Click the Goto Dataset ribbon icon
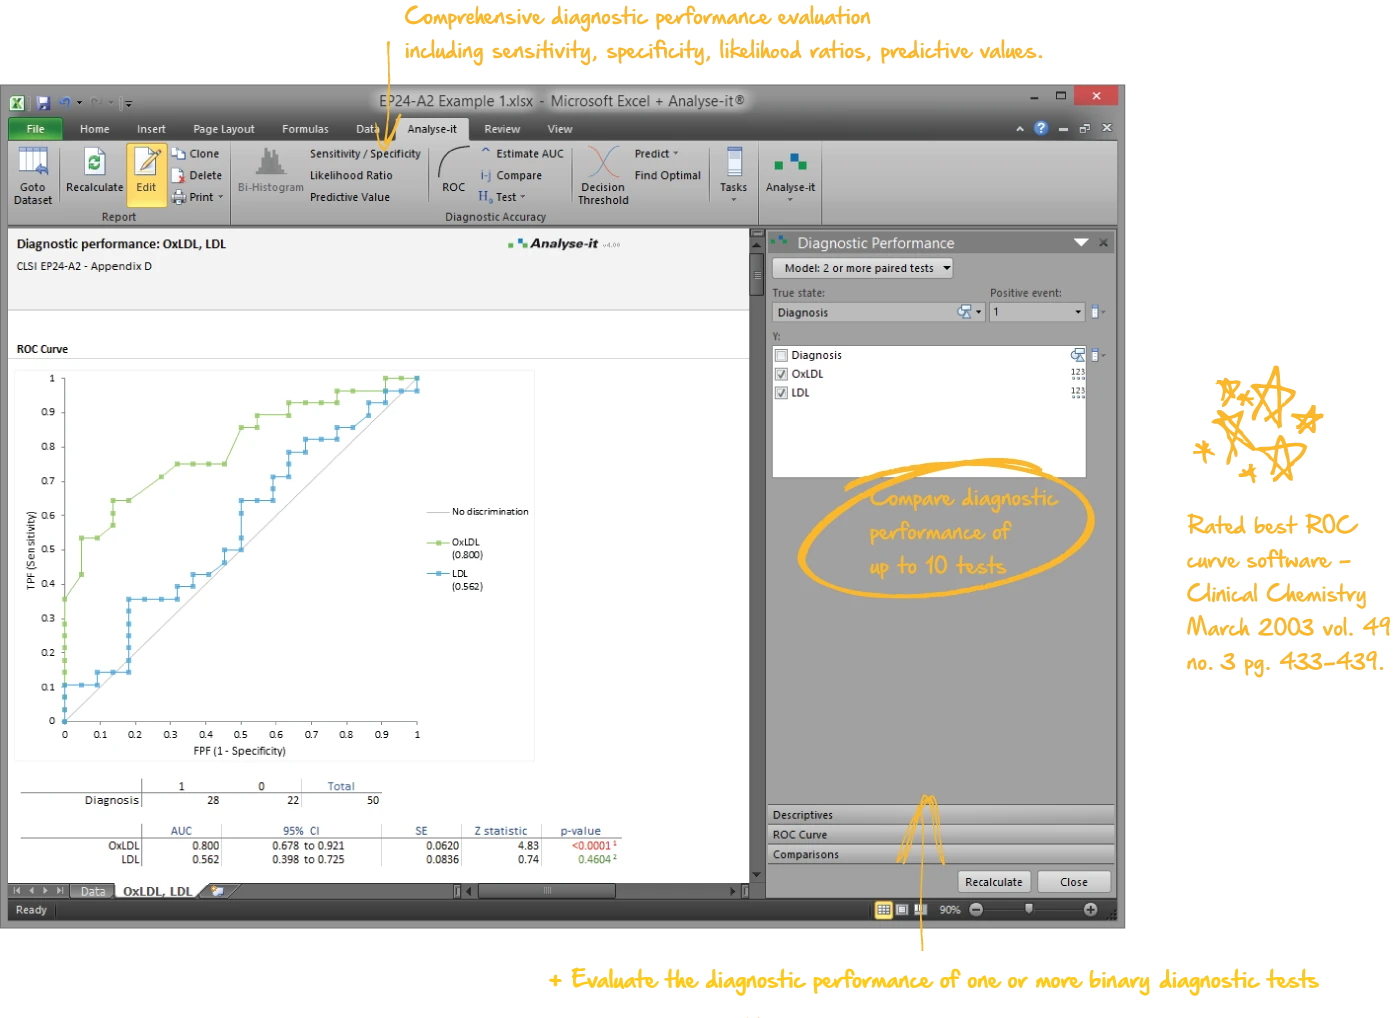Viewport: 1400px width, 1018px height. (33, 176)
